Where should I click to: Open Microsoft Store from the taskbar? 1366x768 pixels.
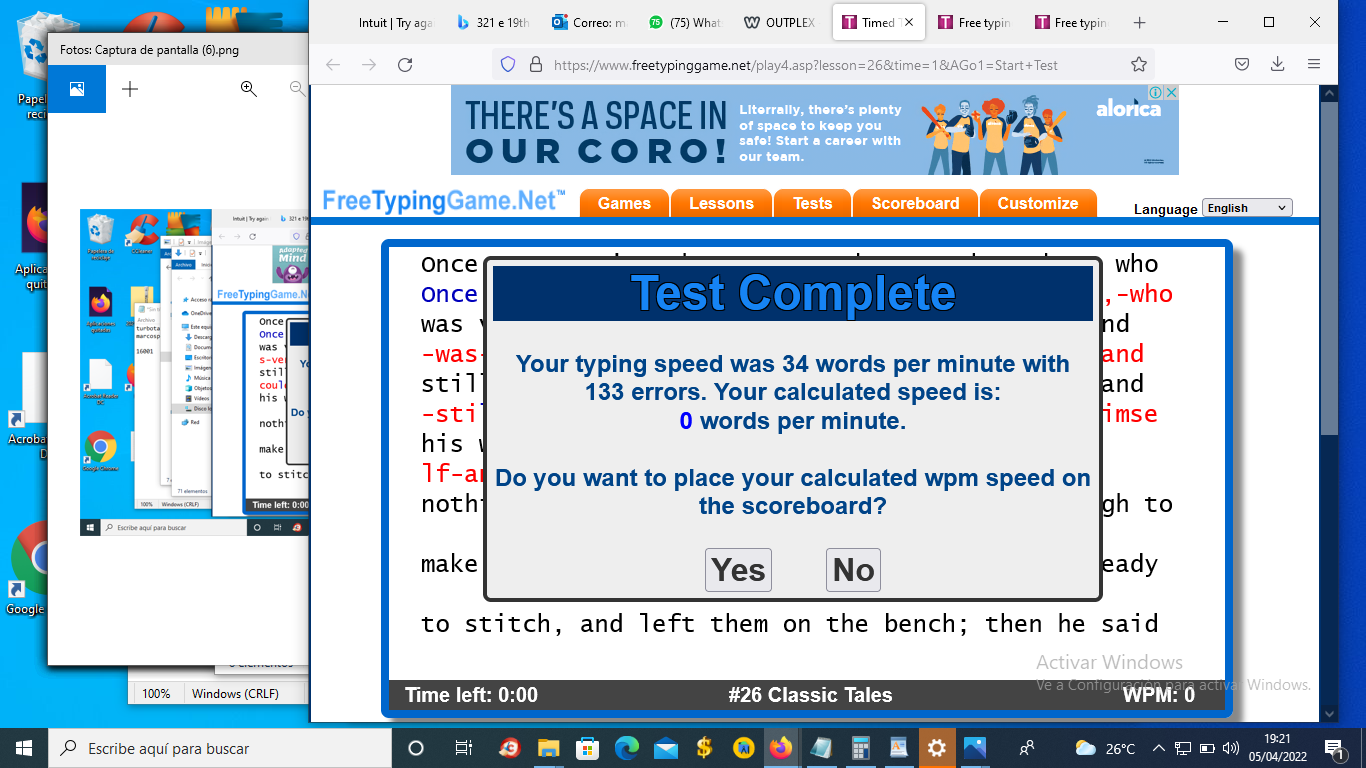coord(587,748)
